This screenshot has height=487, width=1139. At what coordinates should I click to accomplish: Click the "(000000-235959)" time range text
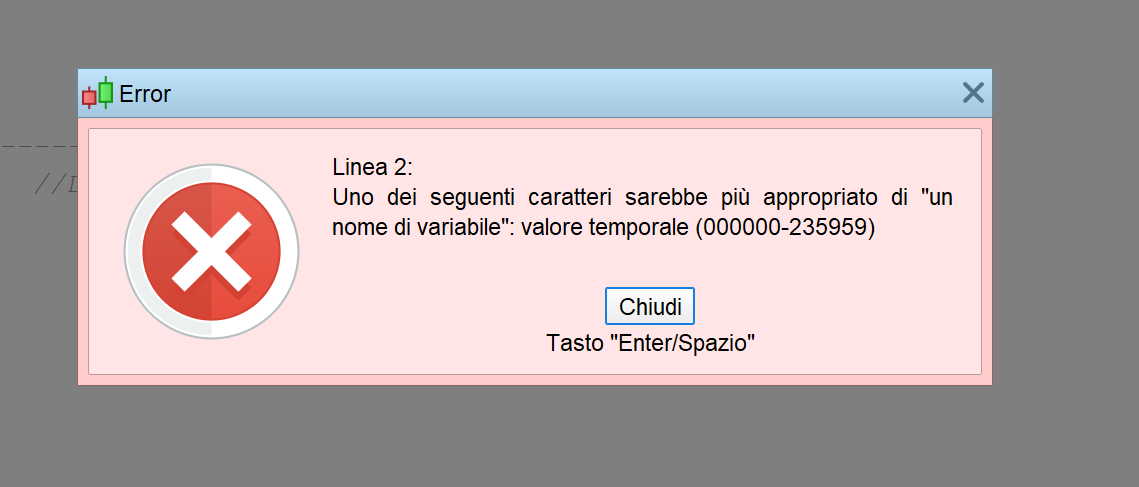(785, 227)
